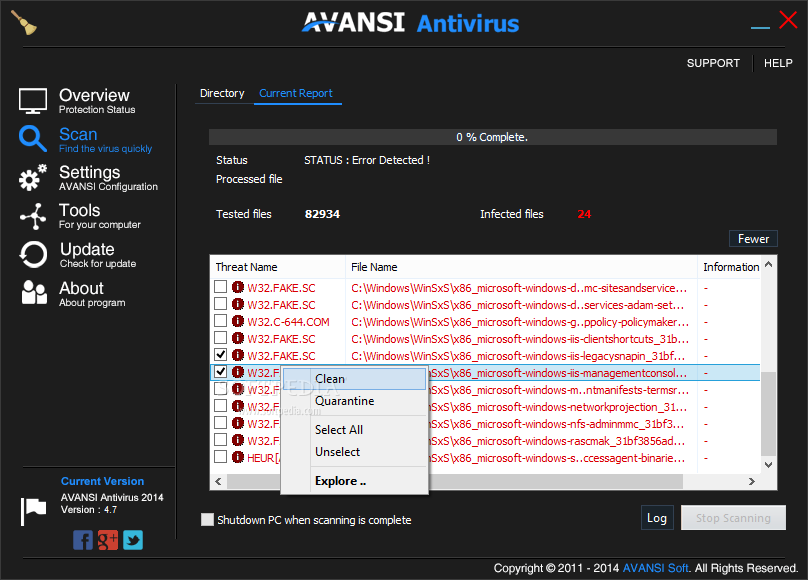Open the Google Plus social icon

[x=108, y=540]
